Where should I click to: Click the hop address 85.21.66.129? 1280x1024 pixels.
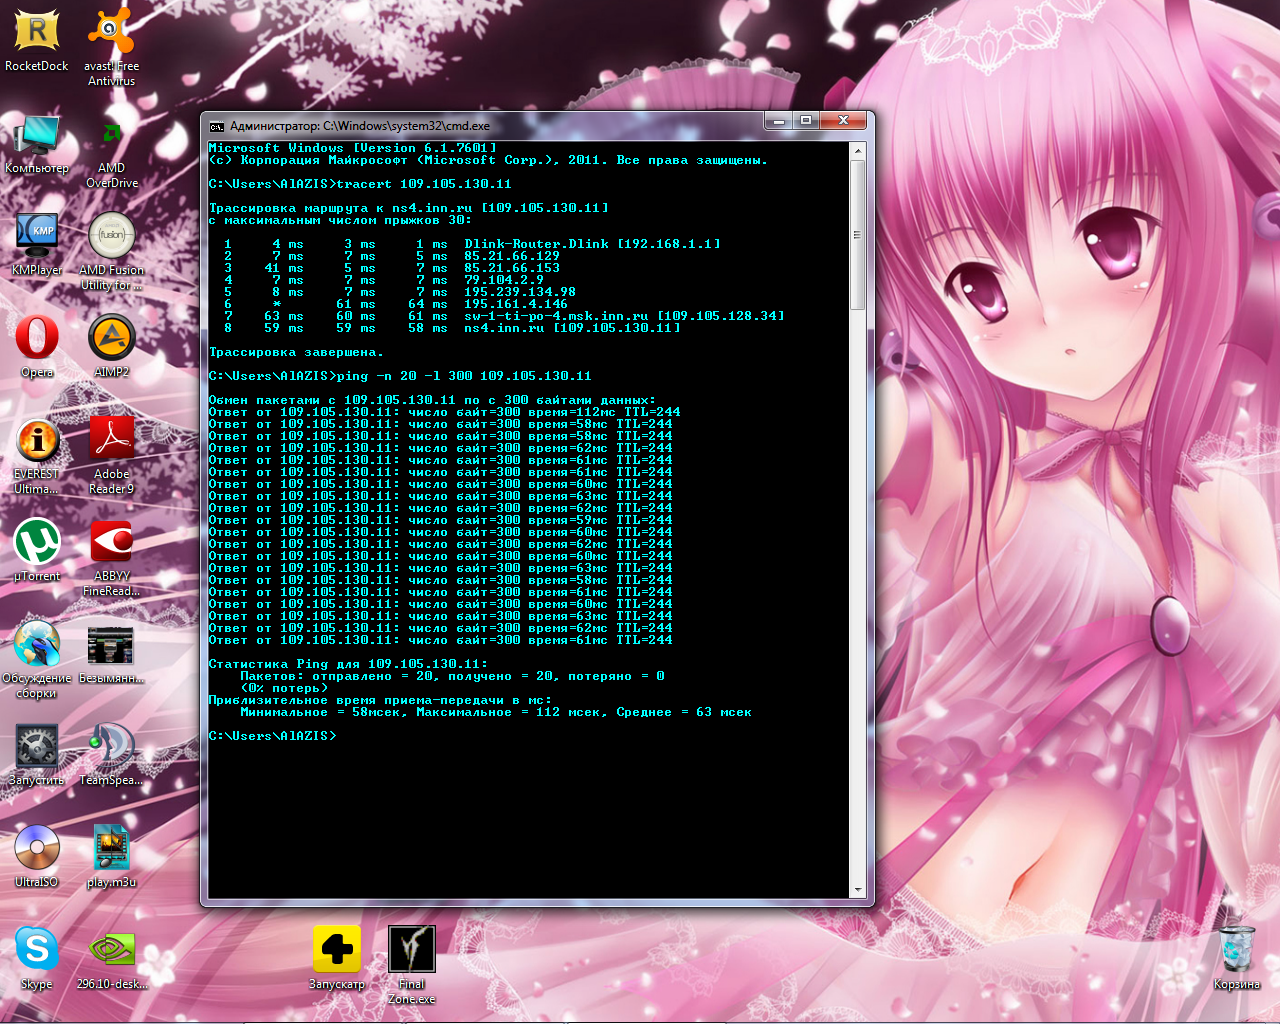click(x=512, y=256)
